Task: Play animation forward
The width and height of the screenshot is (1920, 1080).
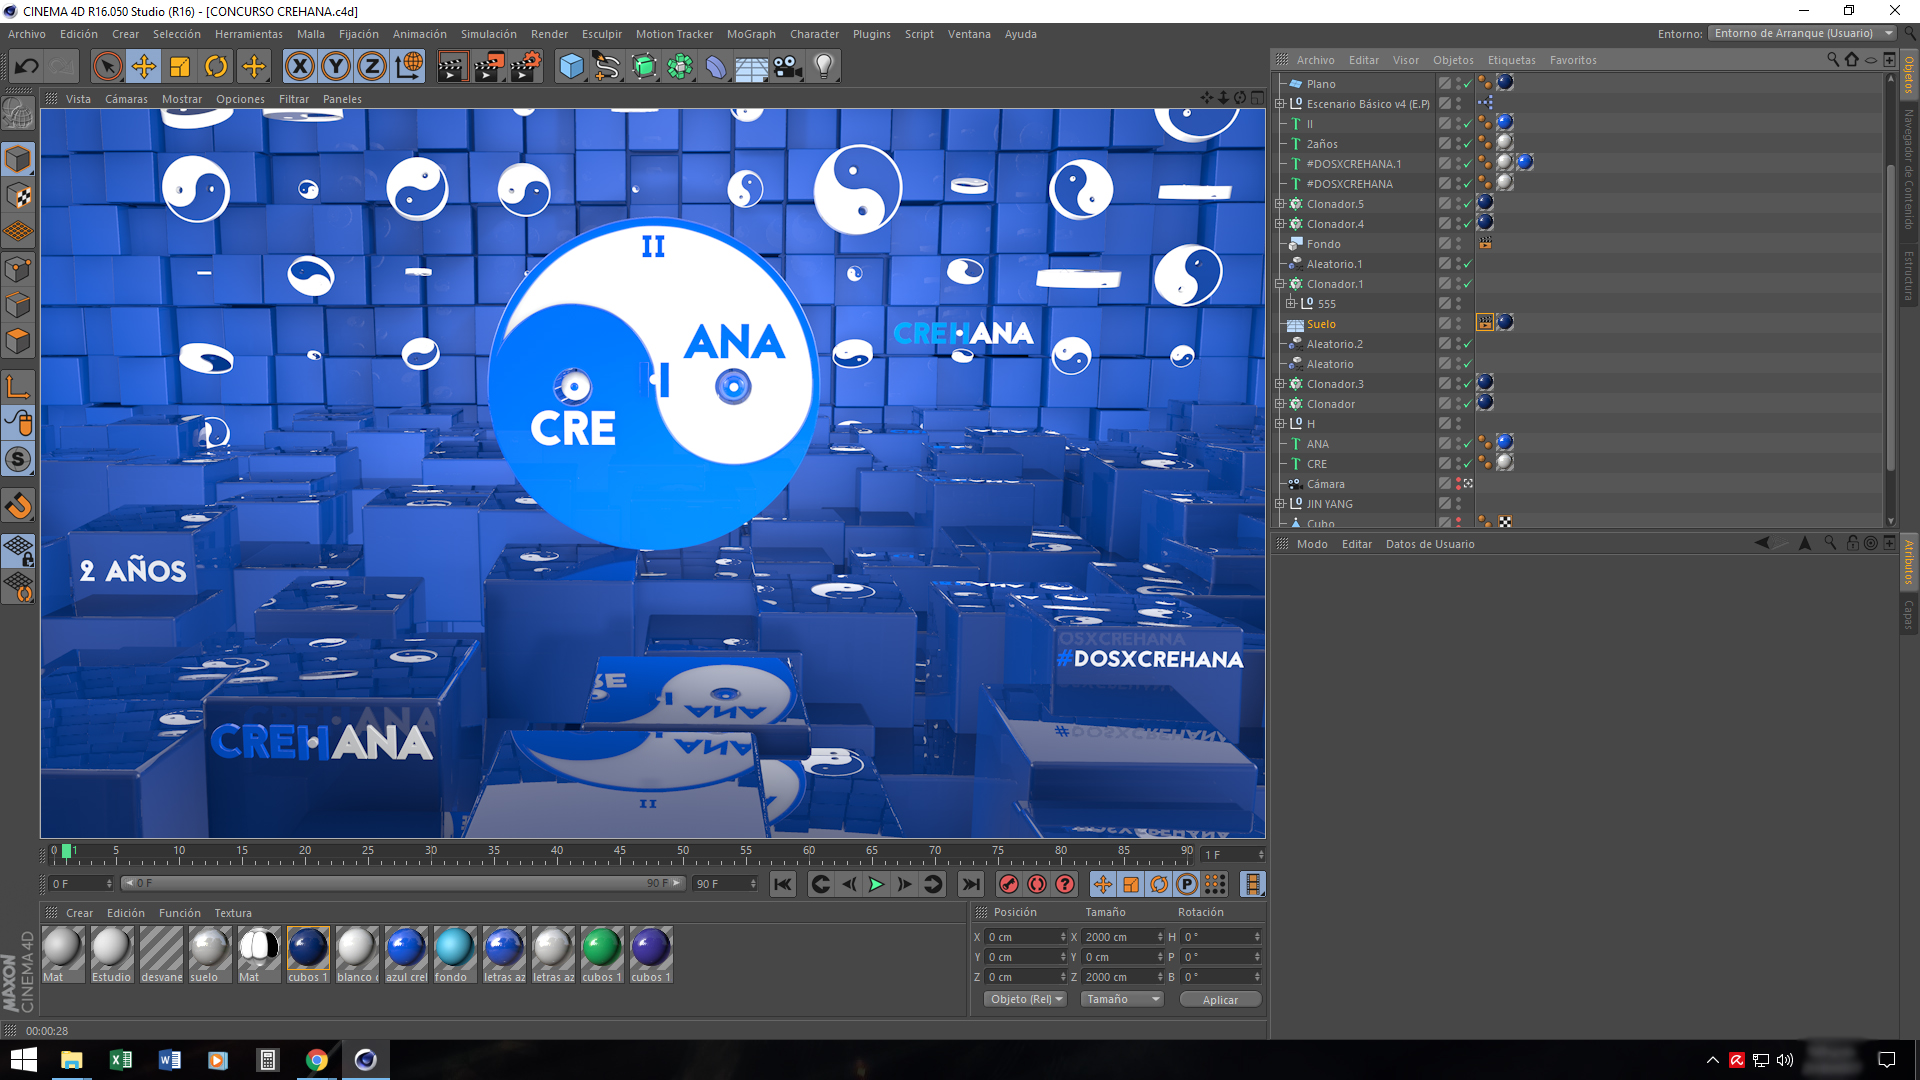Action: (x=876, y=884)
